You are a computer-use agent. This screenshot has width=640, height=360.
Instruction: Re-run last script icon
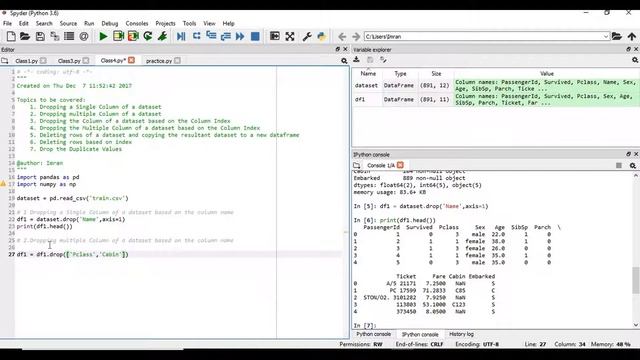pyautogui.click(x=148, y=36)
